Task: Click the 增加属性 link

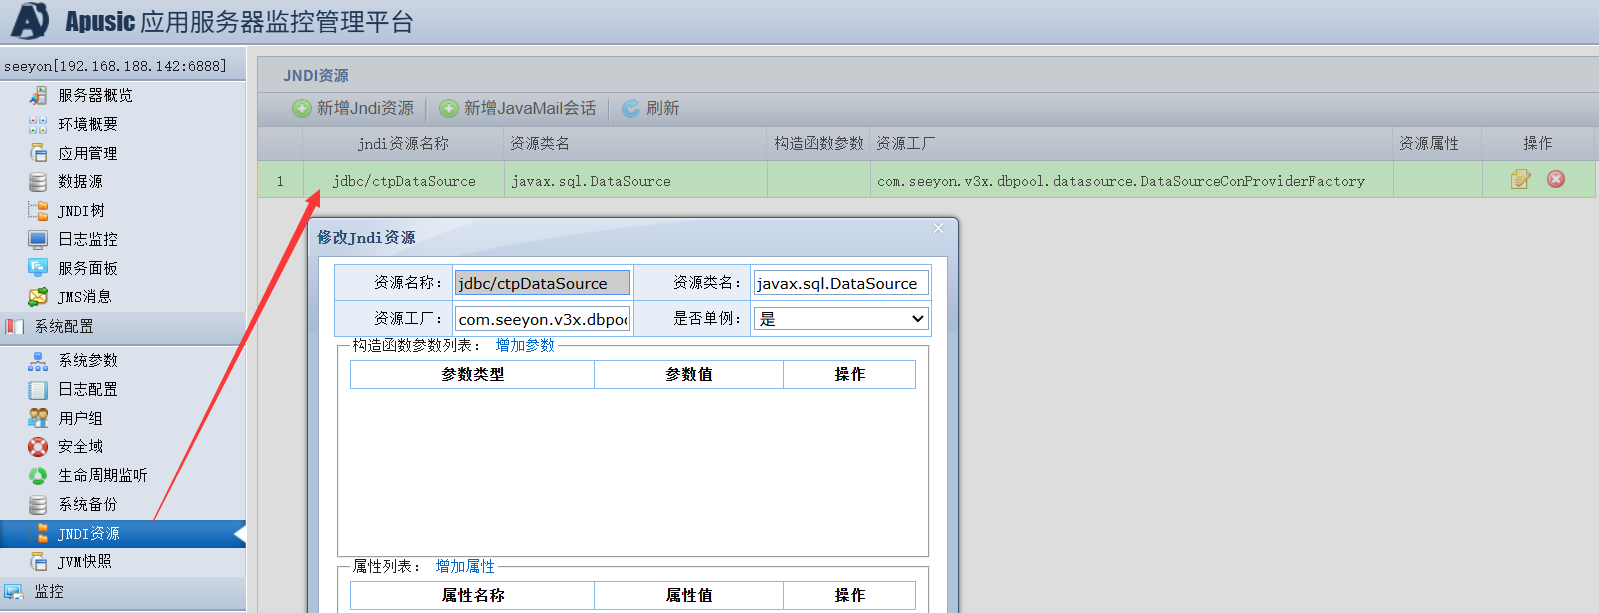Action: [465, 566]
